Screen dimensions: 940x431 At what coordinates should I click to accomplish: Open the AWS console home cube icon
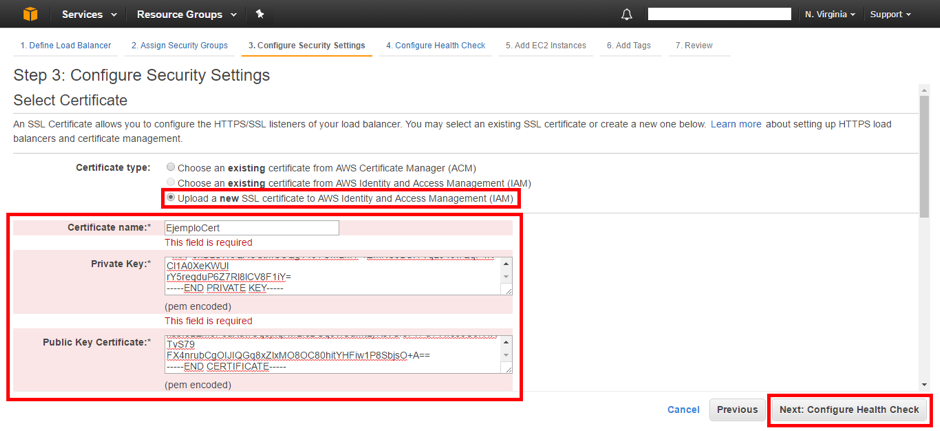pyautogui.click(x=29, y=14)
